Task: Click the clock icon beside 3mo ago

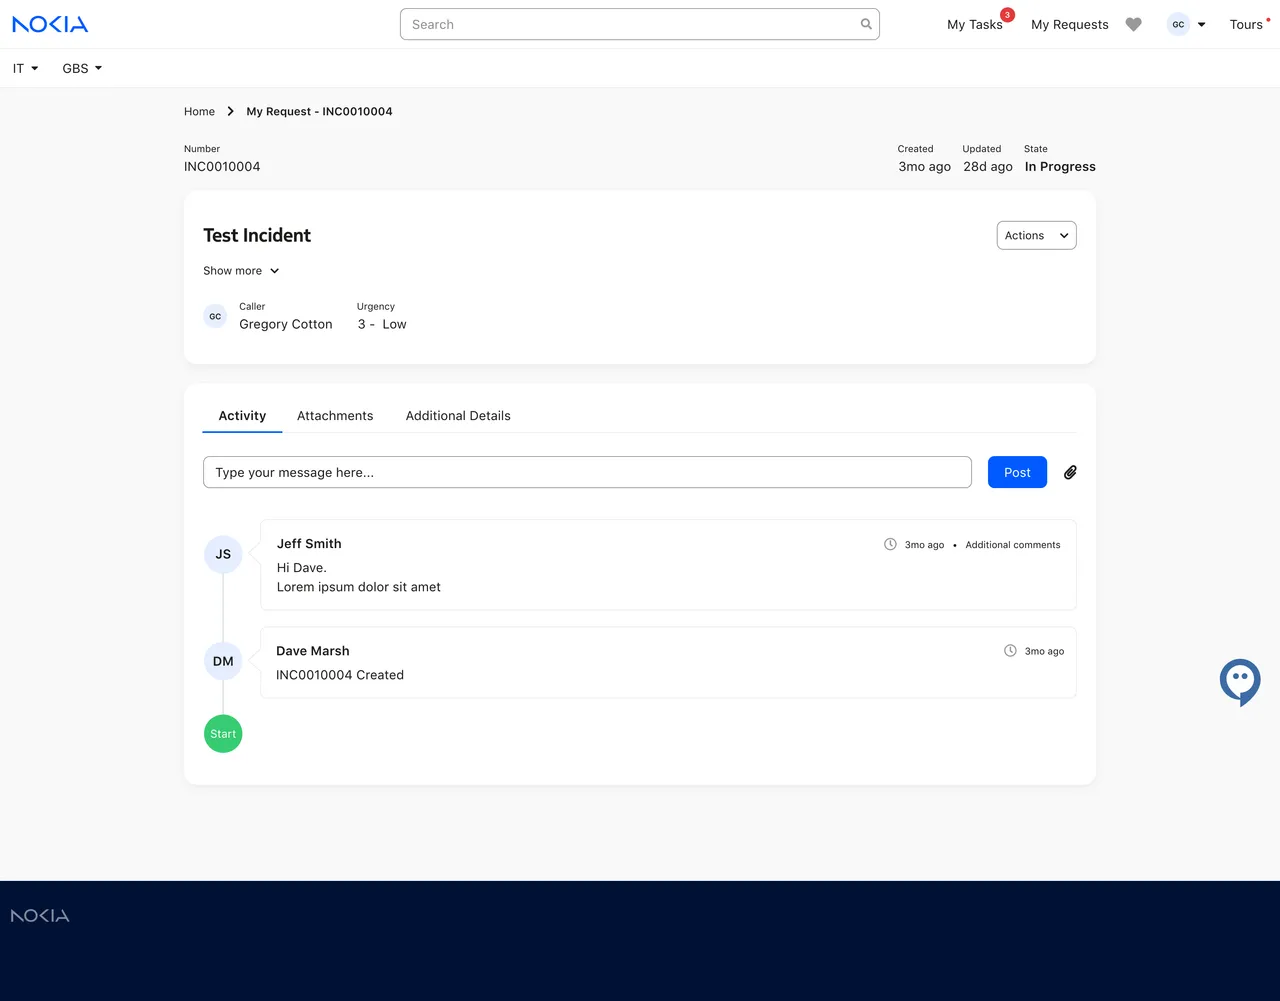Action: (889, 544)
